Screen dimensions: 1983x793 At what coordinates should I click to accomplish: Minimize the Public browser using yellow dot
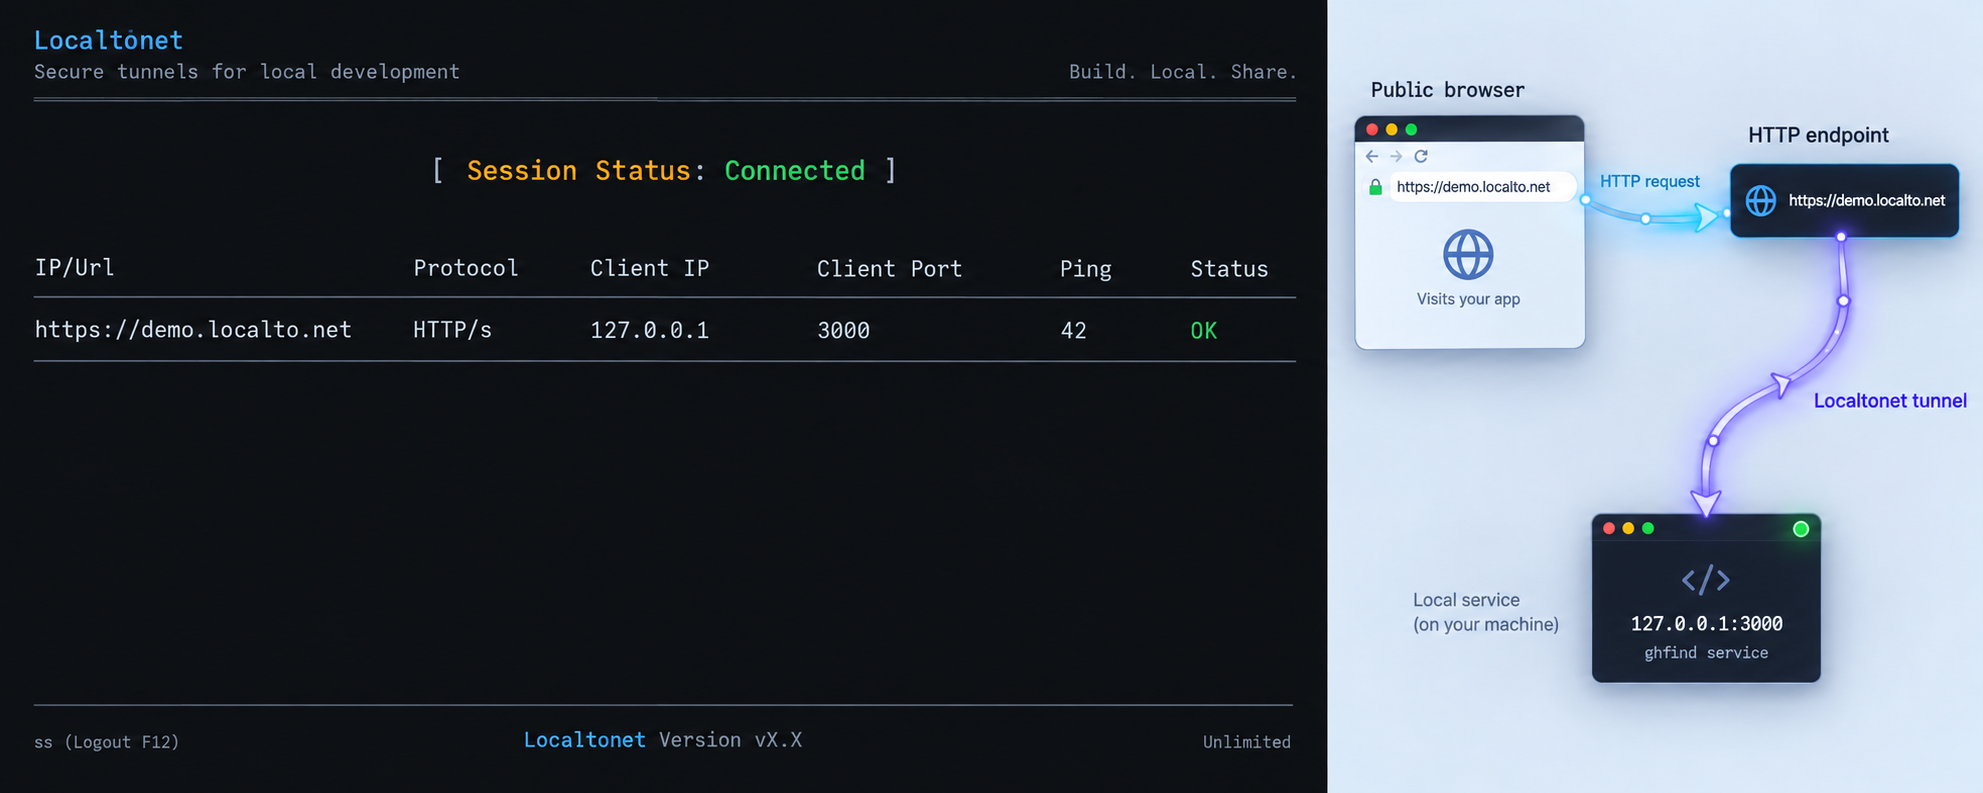(x=1392, y=129)
